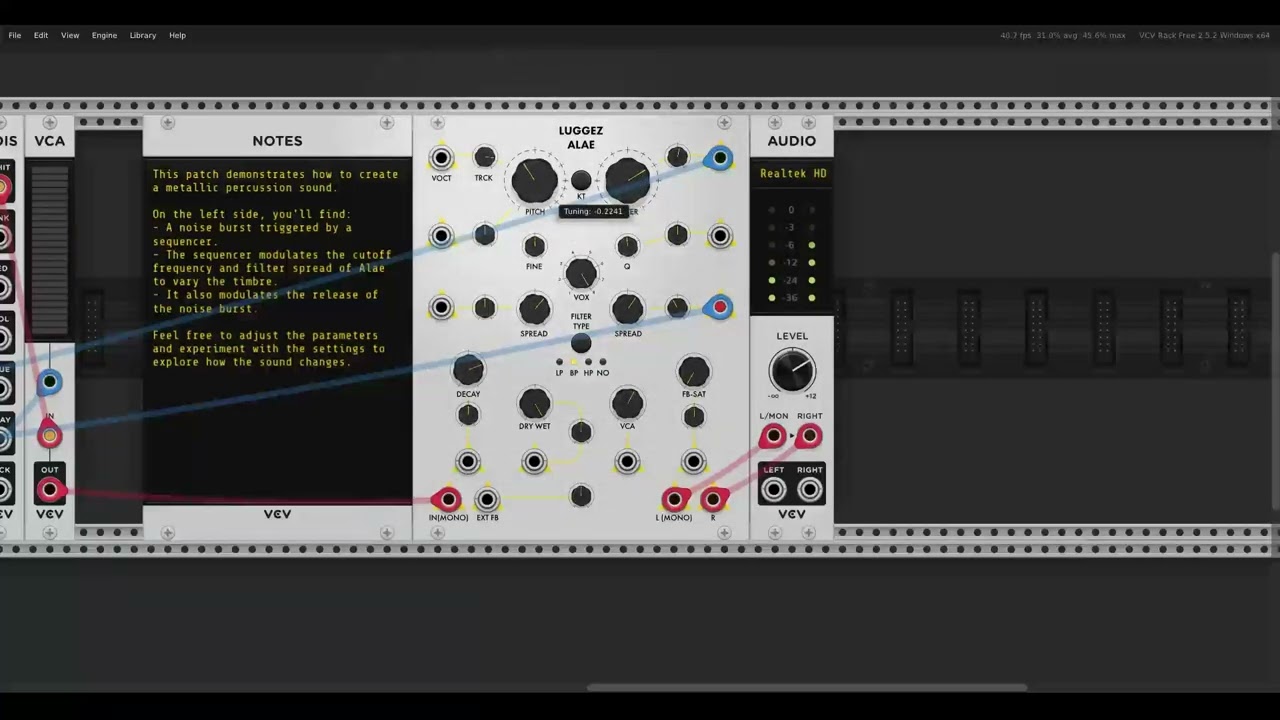Click the blue-cabled jack at top right of Luggez Alae
The image size is (1280, 720).
coord(719,158)
